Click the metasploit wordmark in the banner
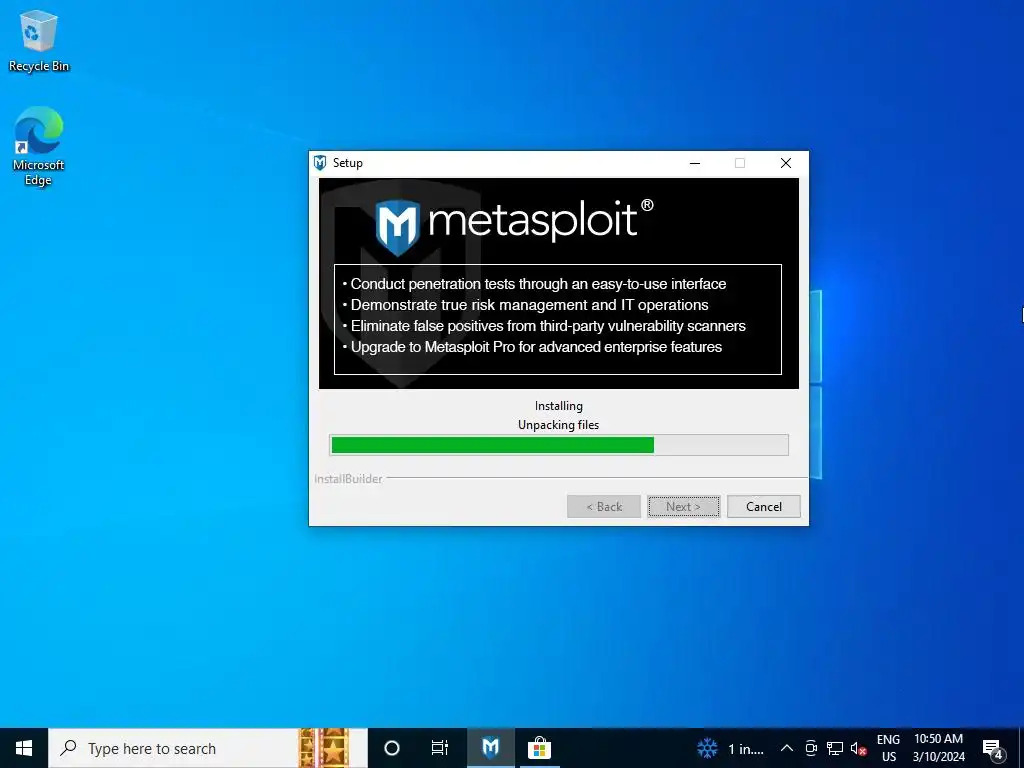 pyautogui.click(x=540, y=220)
